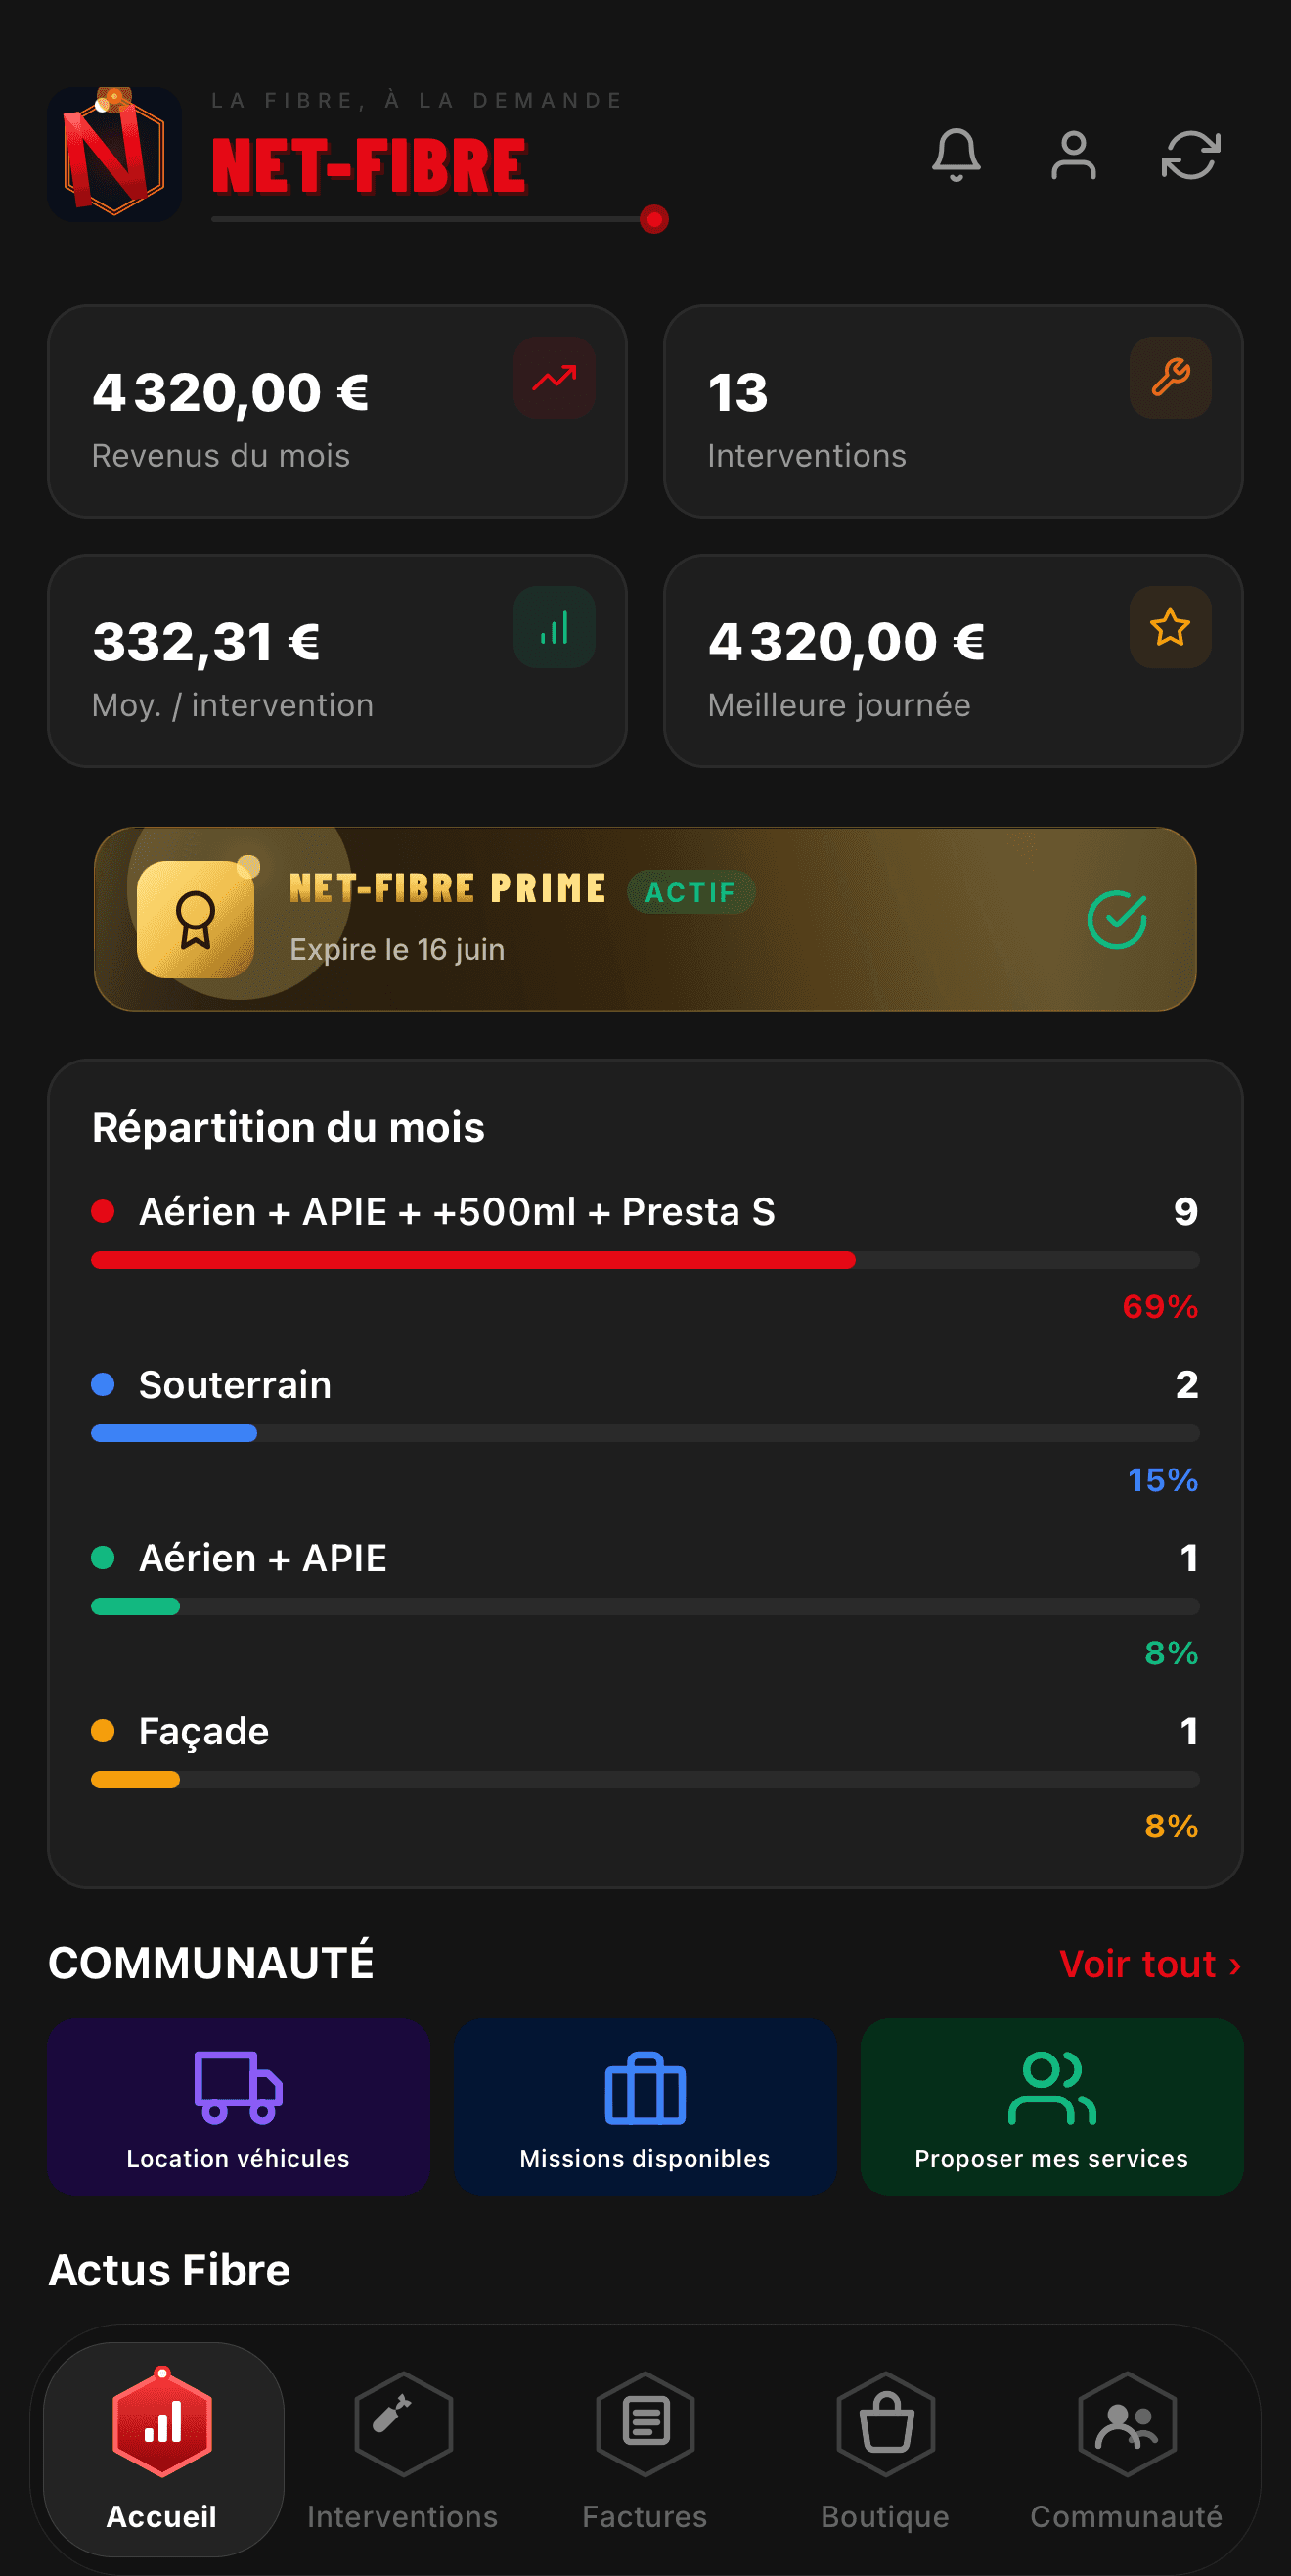
Task: Switch to the Factures tab
Action: pyautogui.click(x=645, y=2448)
